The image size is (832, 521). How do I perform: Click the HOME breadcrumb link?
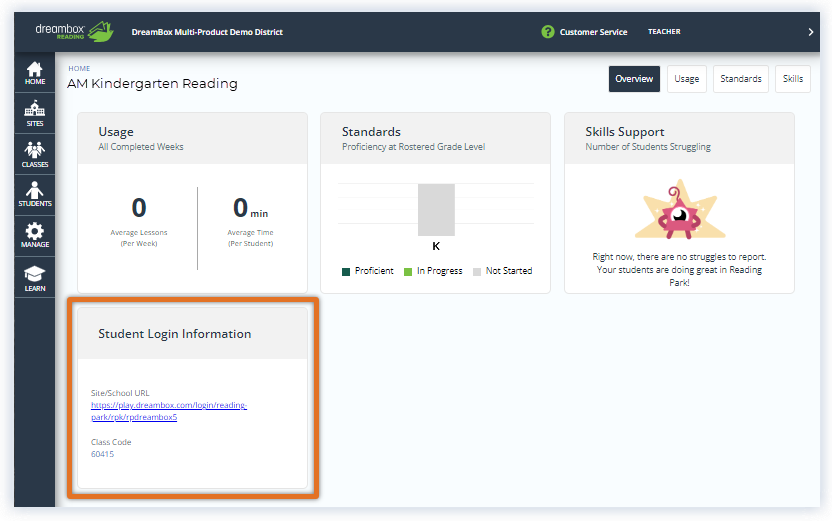(x=79, y=68)
